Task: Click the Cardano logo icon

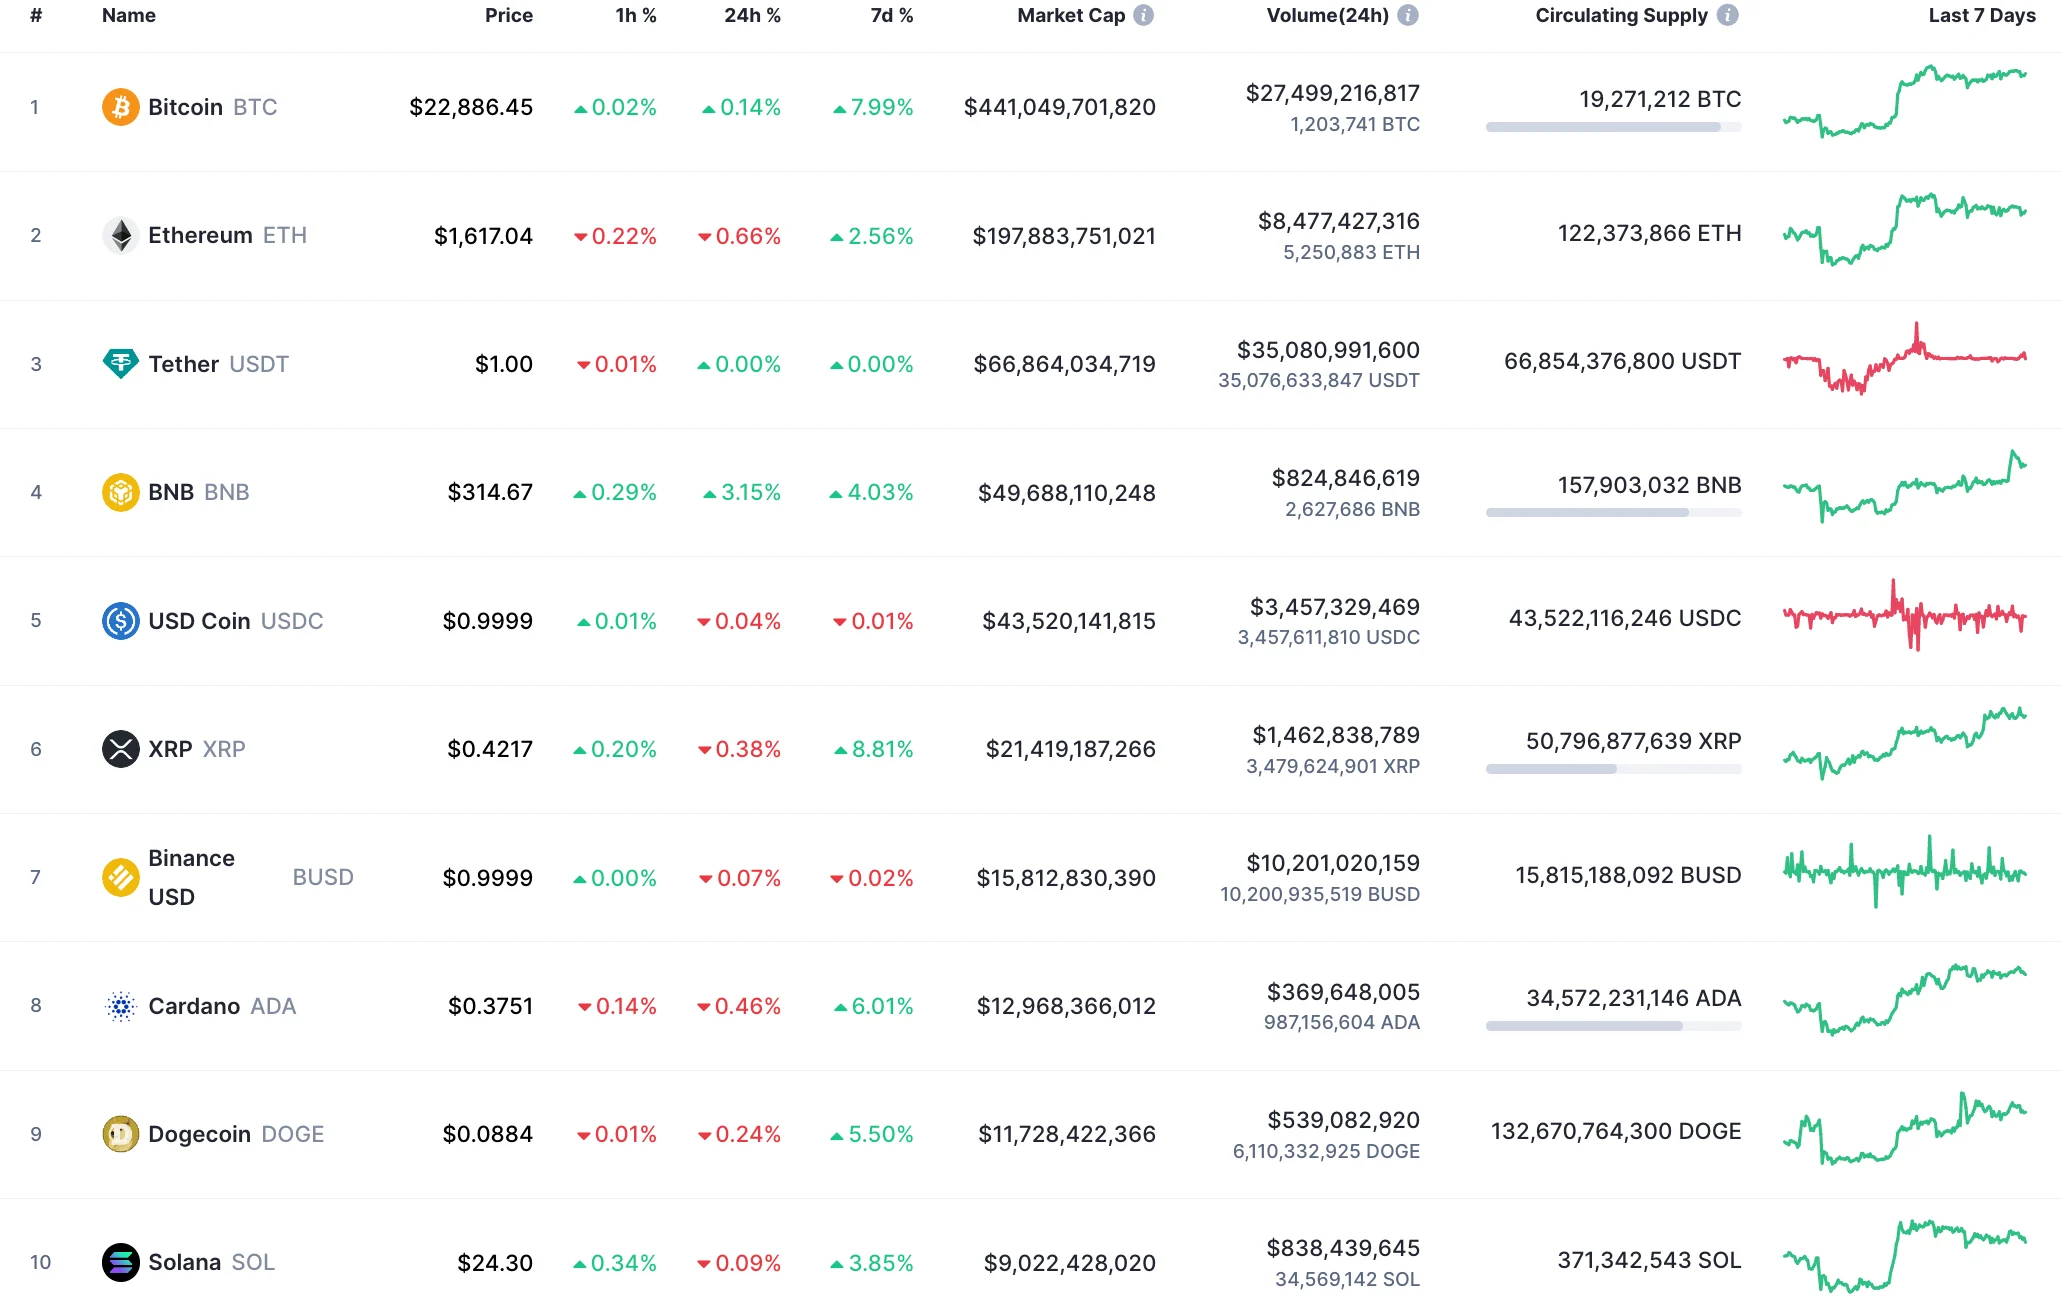Action: point(120,1006)
